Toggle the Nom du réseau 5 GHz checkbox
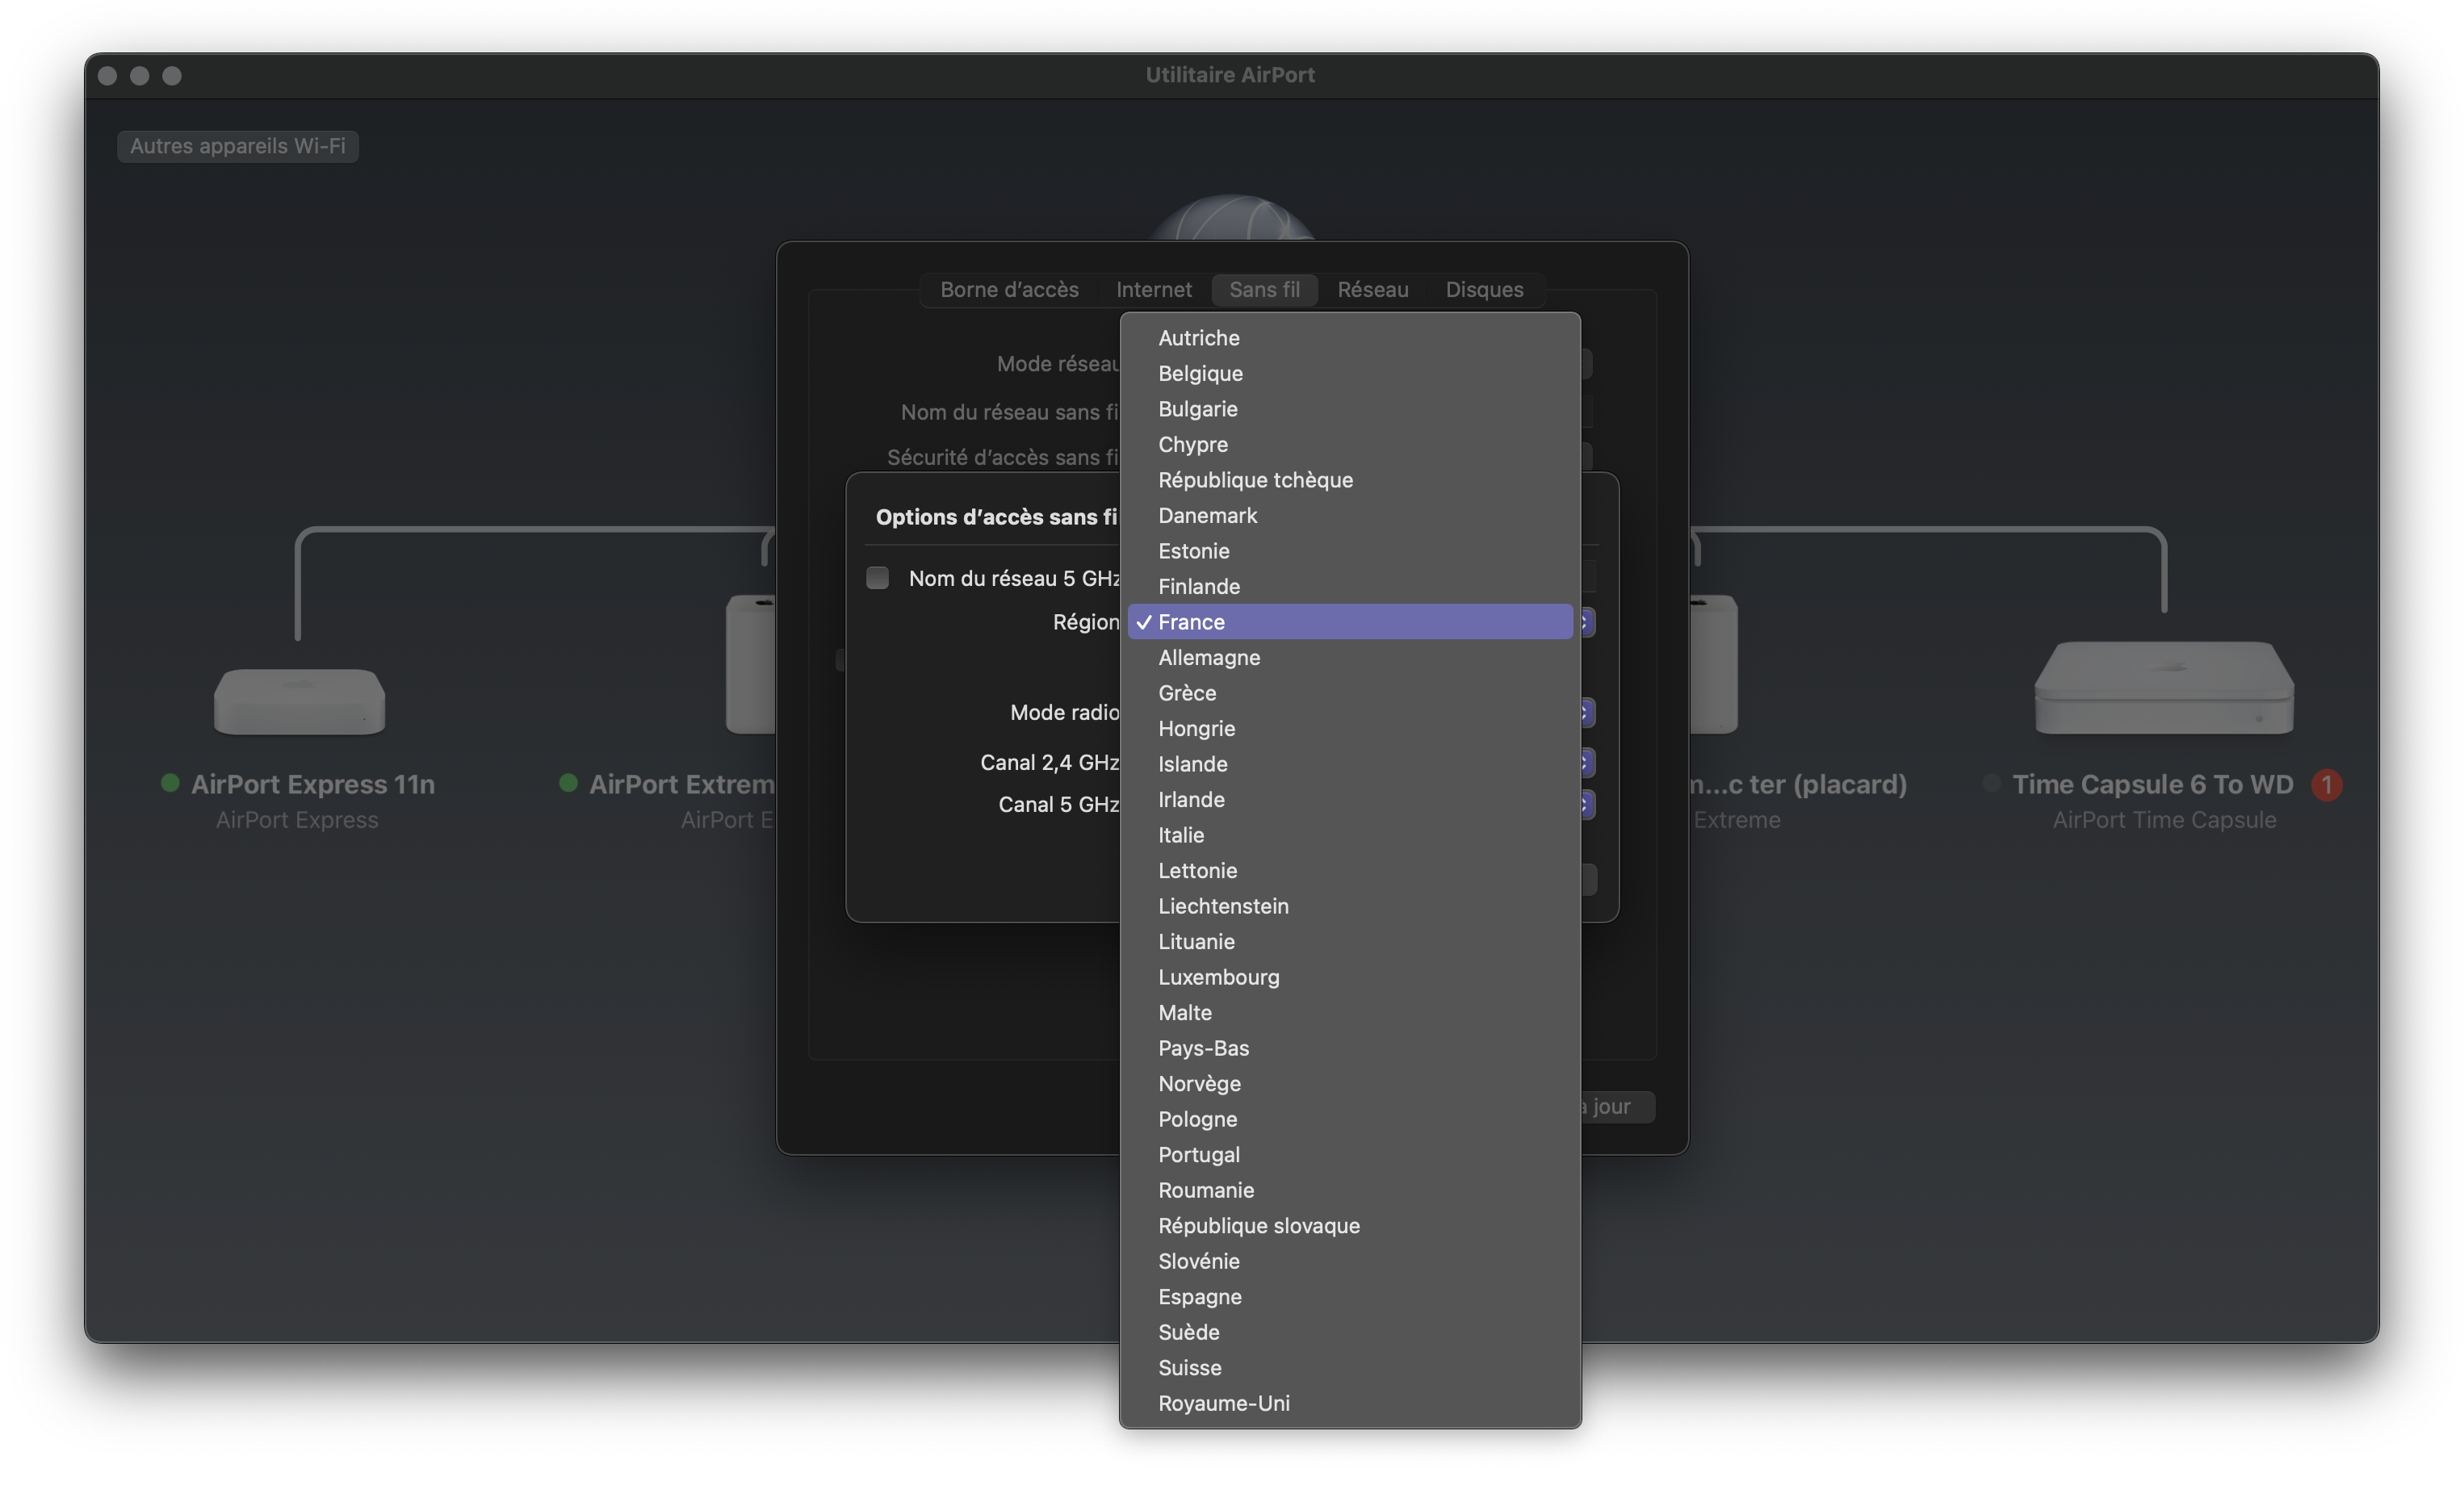This screenshot has width=2464, height=1502. (x=877, y=578)
